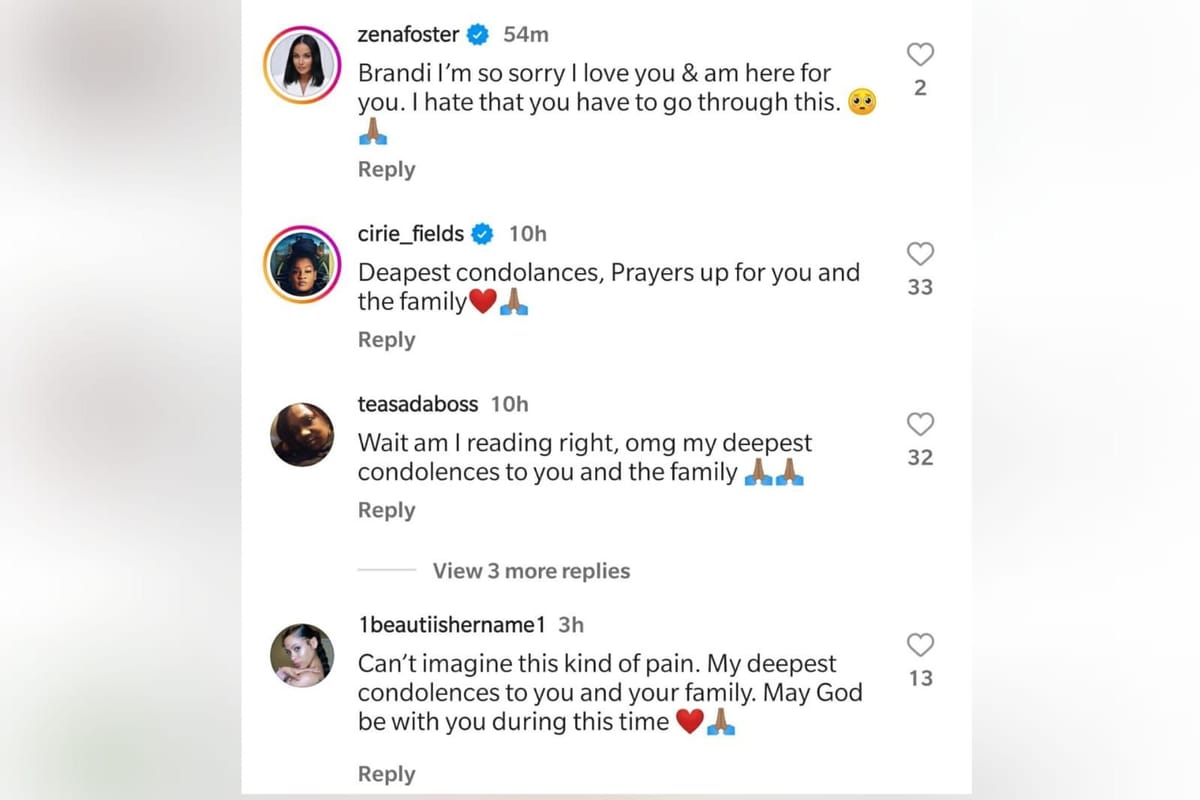Reply to teasadaboss's comment
Viewport: 1200px width, 800px height.
point(386,510)
